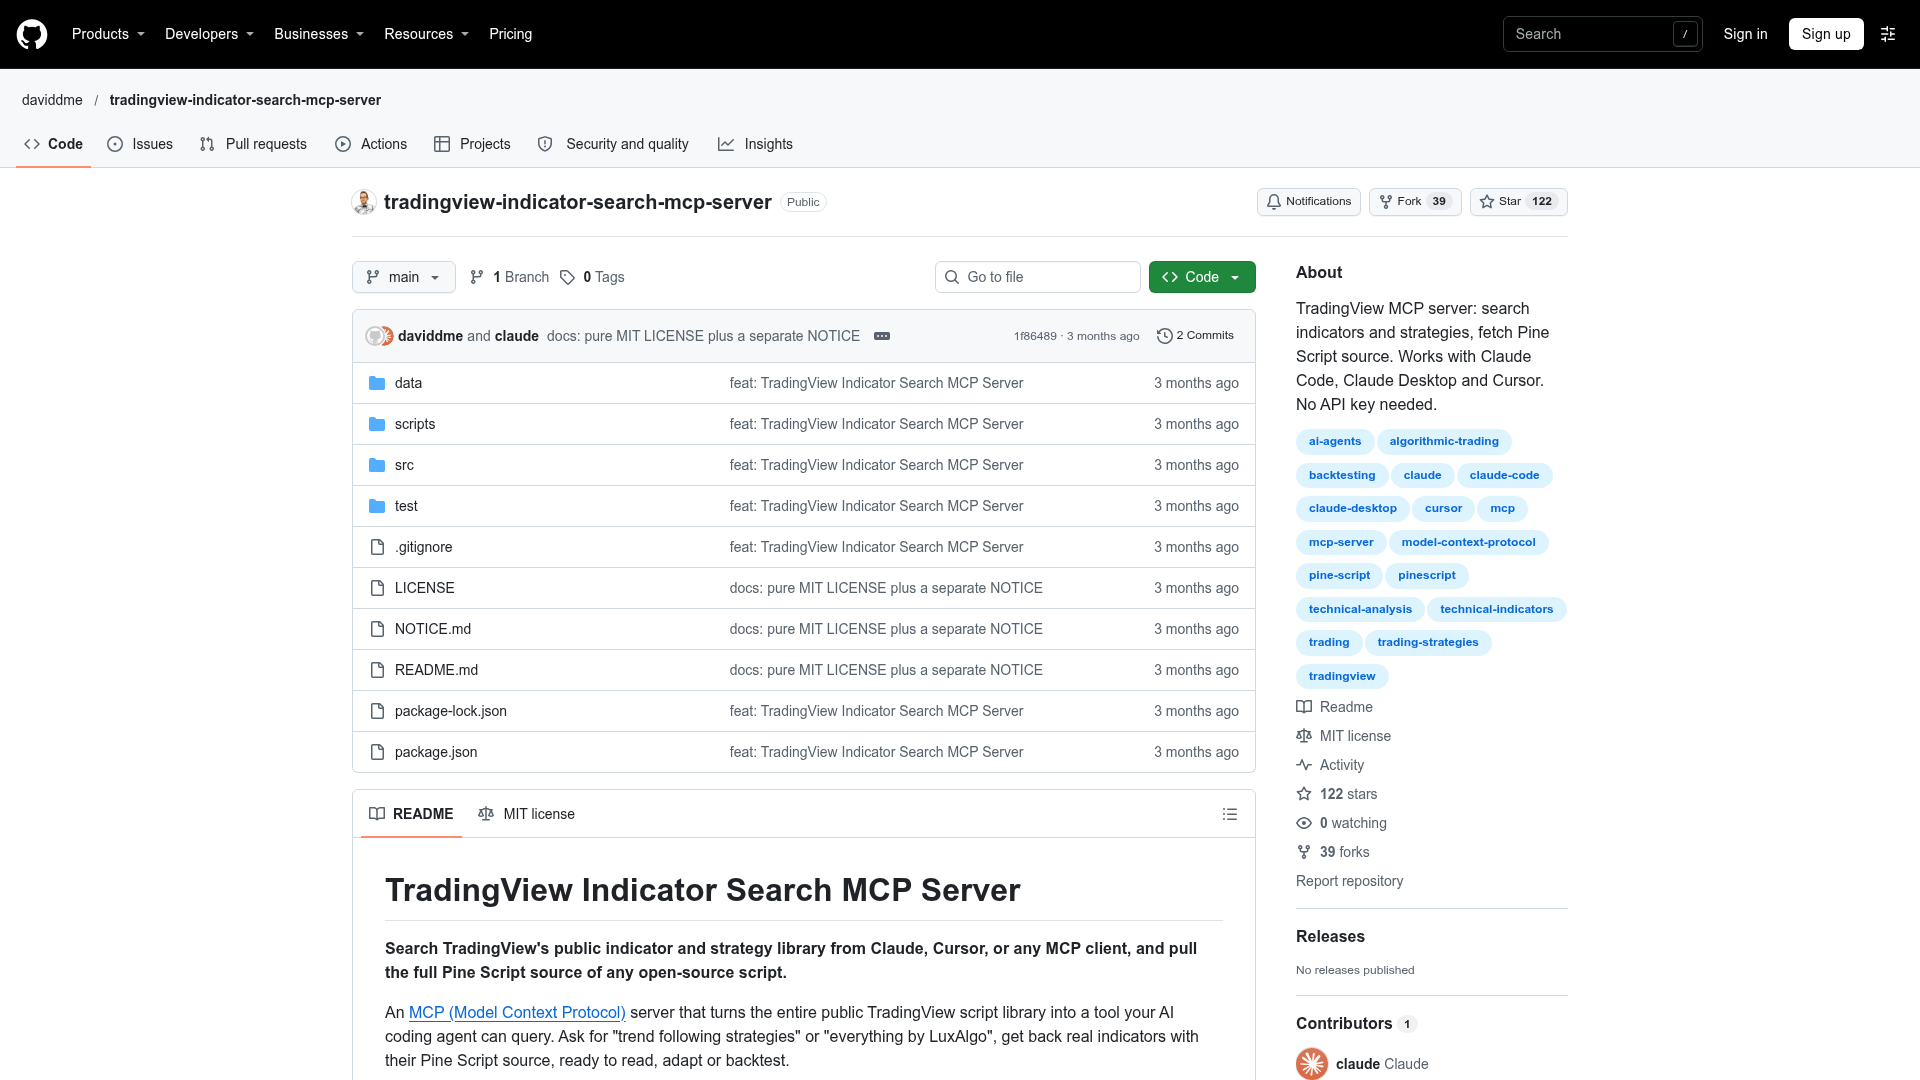Viewport: 1920px width, 1080px height.
Task: Open README.md file
Action: [x=436, y=670]
